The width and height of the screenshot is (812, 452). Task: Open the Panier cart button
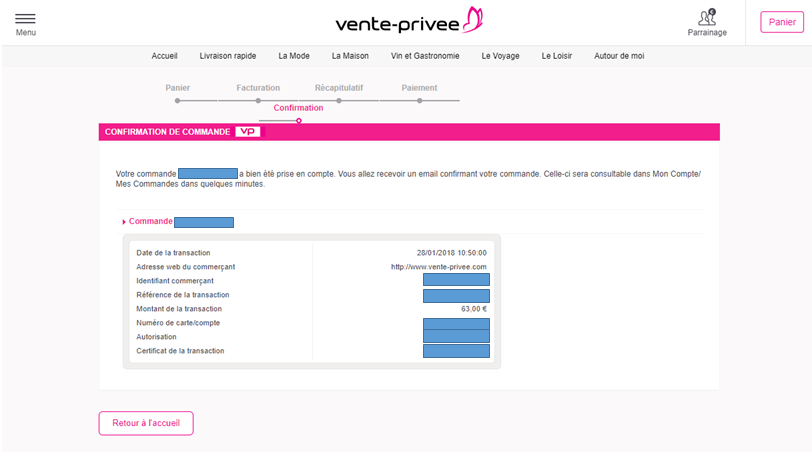782,22
